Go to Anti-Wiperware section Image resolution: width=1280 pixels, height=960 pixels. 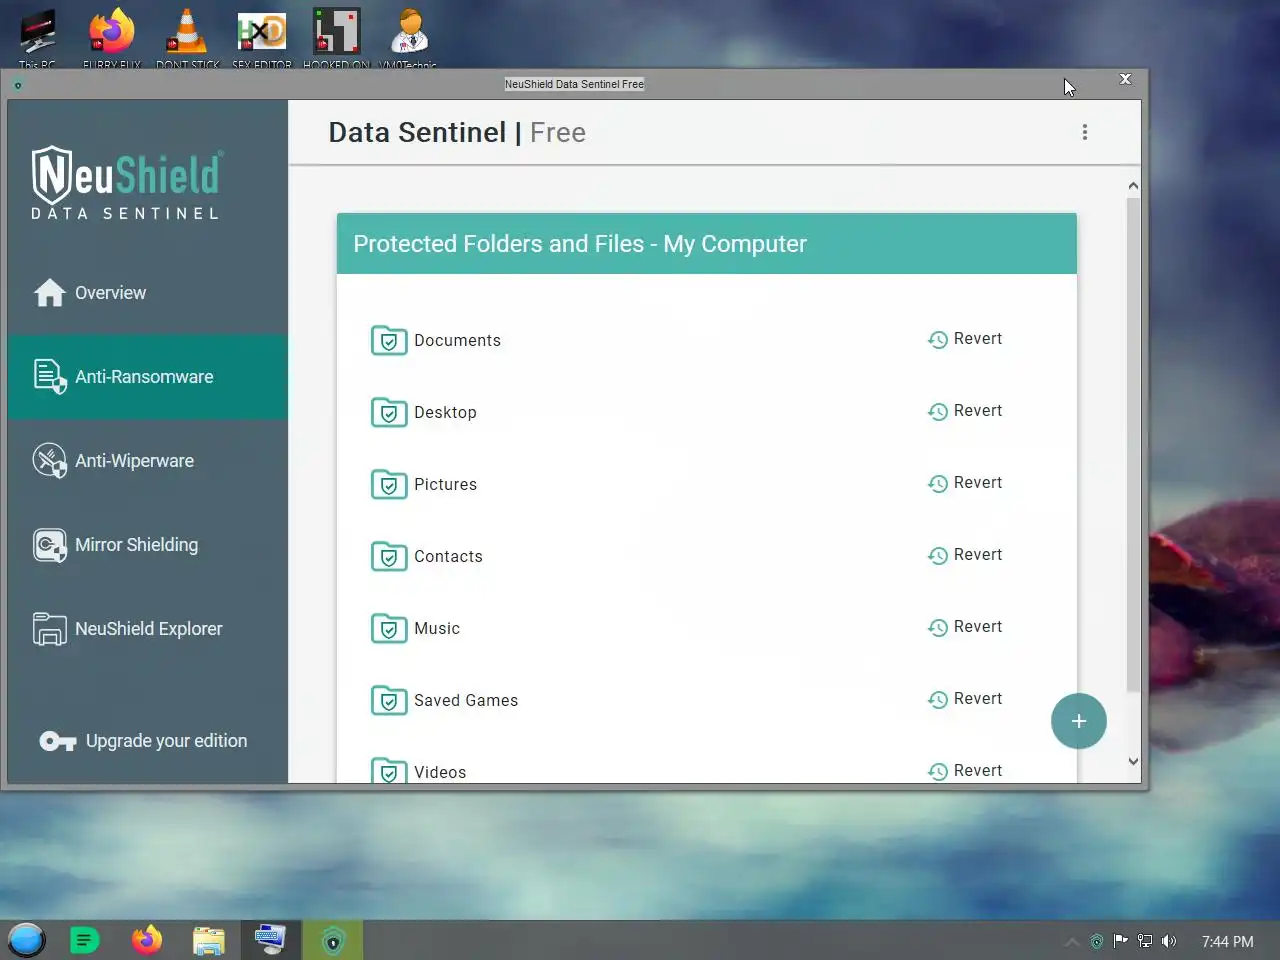147,461
